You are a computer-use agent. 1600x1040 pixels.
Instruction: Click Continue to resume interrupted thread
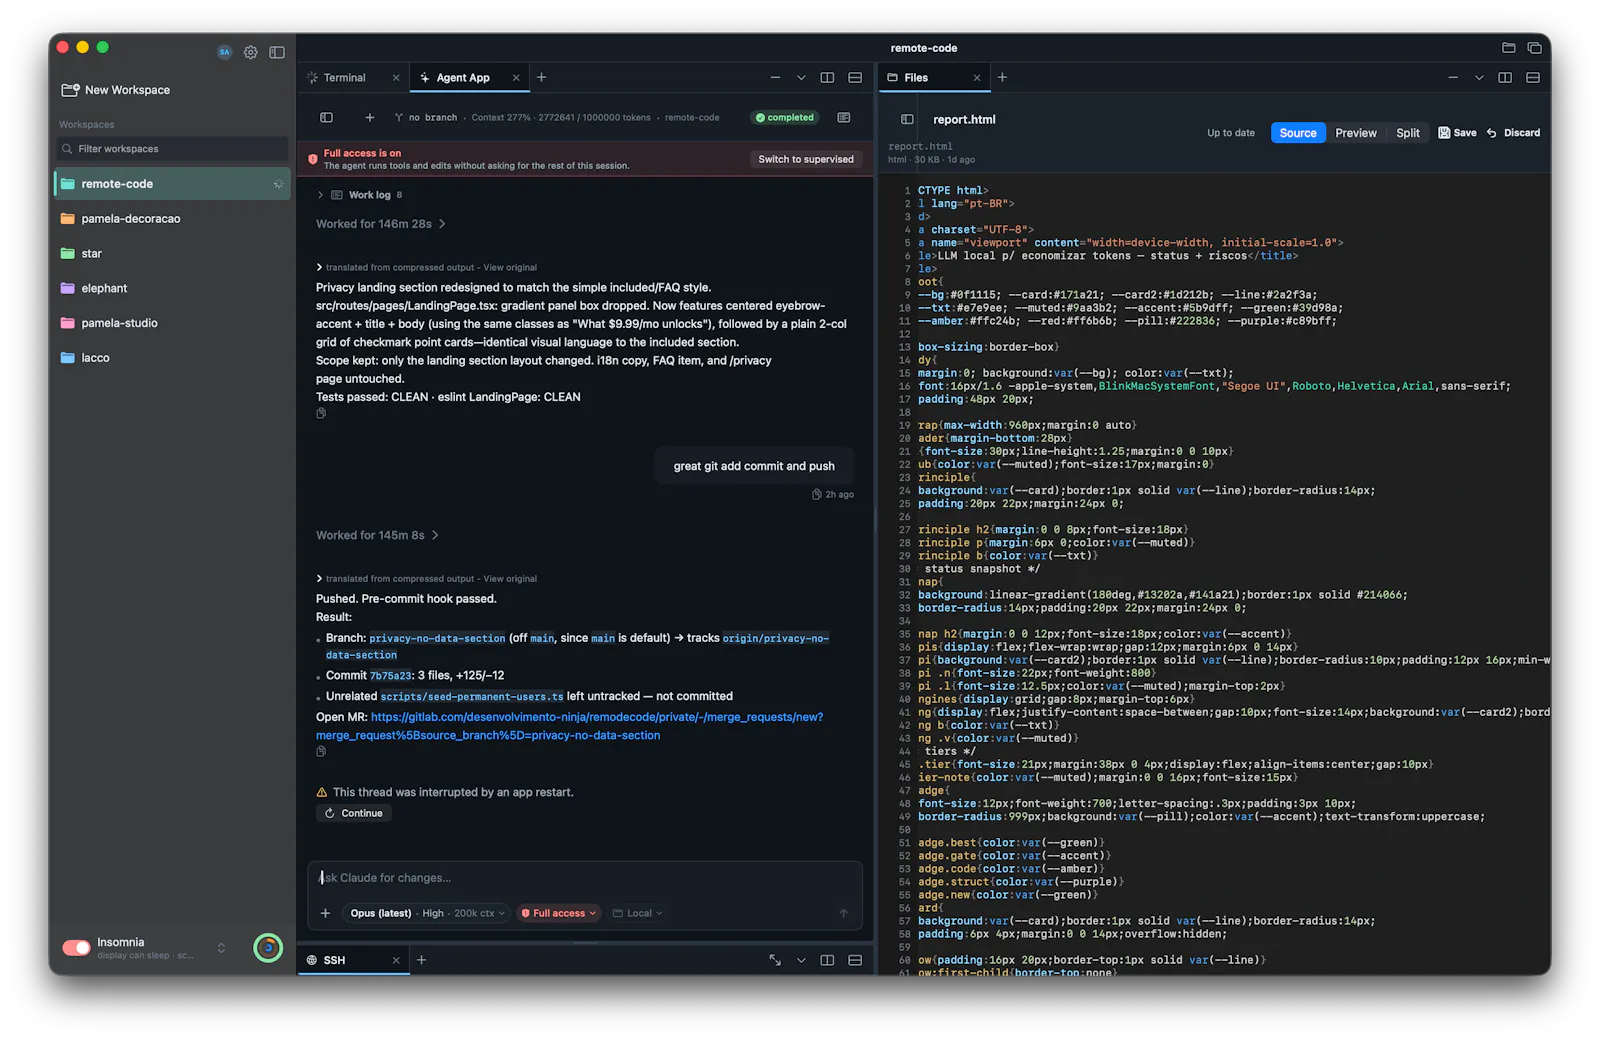click(354, 813)
